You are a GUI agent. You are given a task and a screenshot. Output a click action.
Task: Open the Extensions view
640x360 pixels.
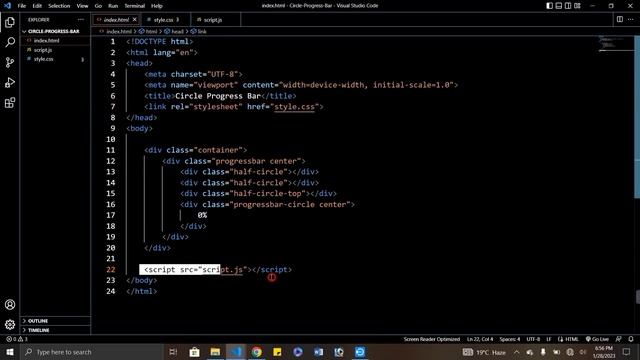point(10,102)
